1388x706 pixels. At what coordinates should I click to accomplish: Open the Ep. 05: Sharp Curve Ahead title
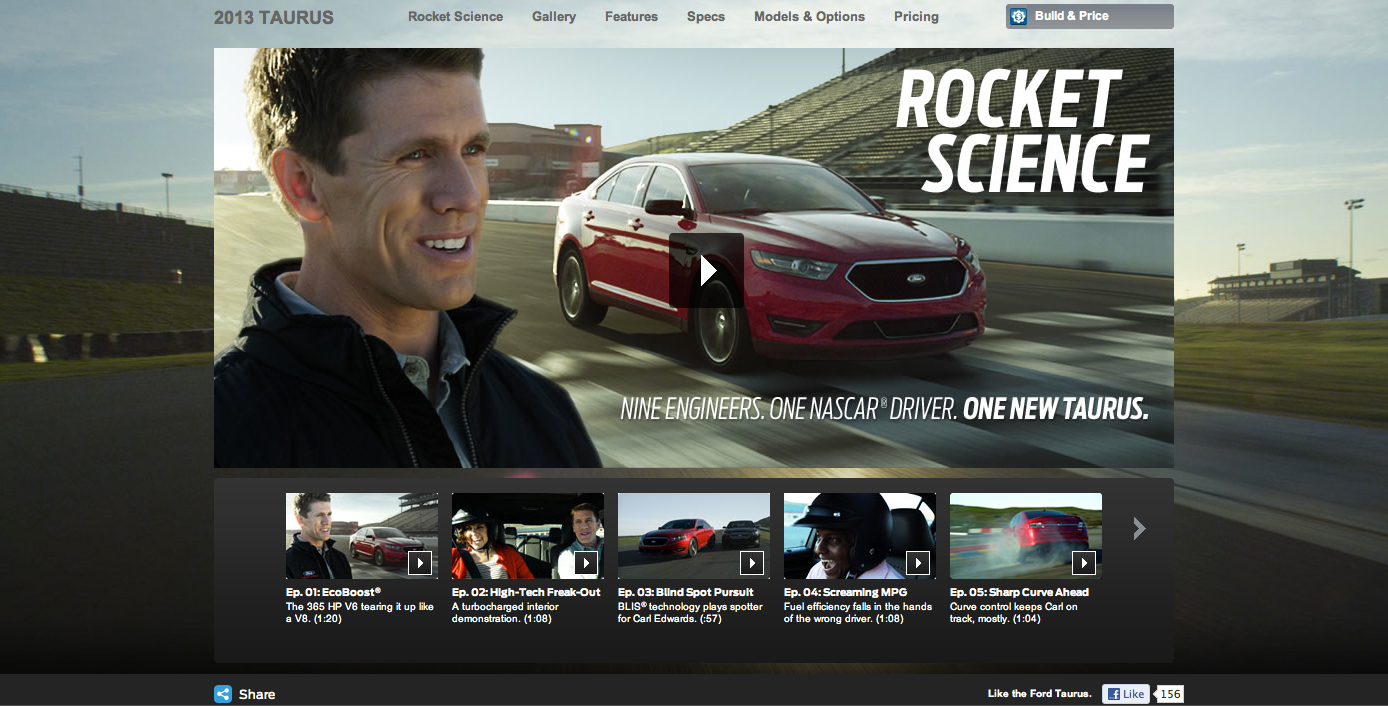(1019, 592)
